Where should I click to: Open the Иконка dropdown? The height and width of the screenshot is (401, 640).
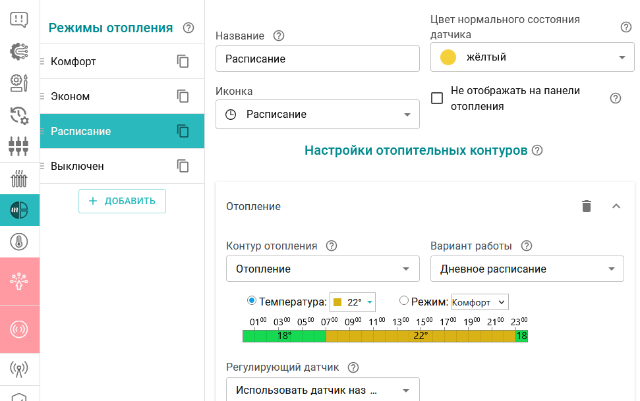tap(317, 115)
